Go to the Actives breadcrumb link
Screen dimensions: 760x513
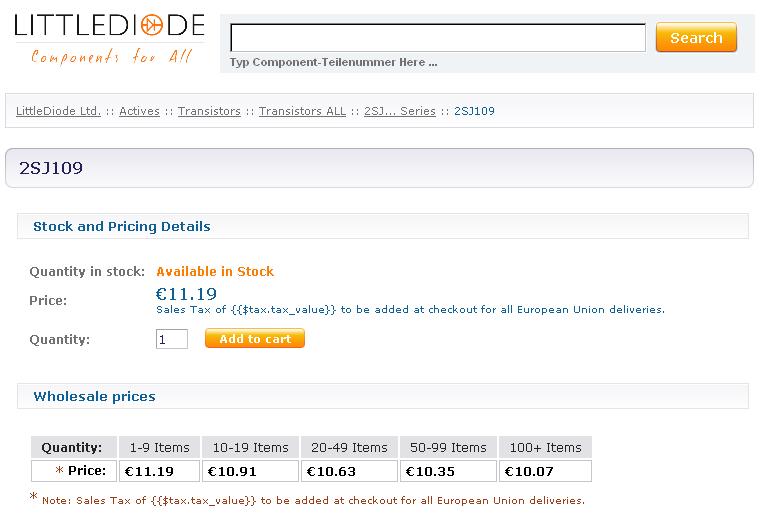[x=139, y=111]
